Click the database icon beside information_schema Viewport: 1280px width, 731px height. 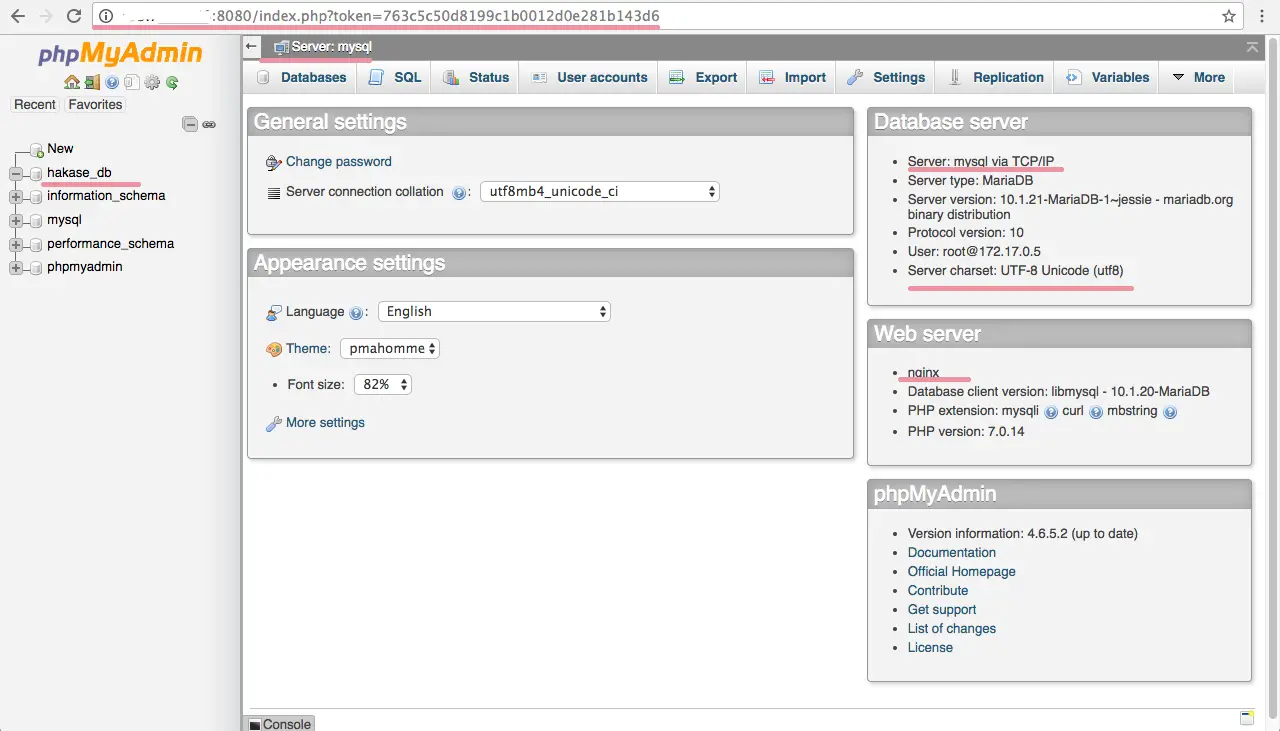(36, 197)
